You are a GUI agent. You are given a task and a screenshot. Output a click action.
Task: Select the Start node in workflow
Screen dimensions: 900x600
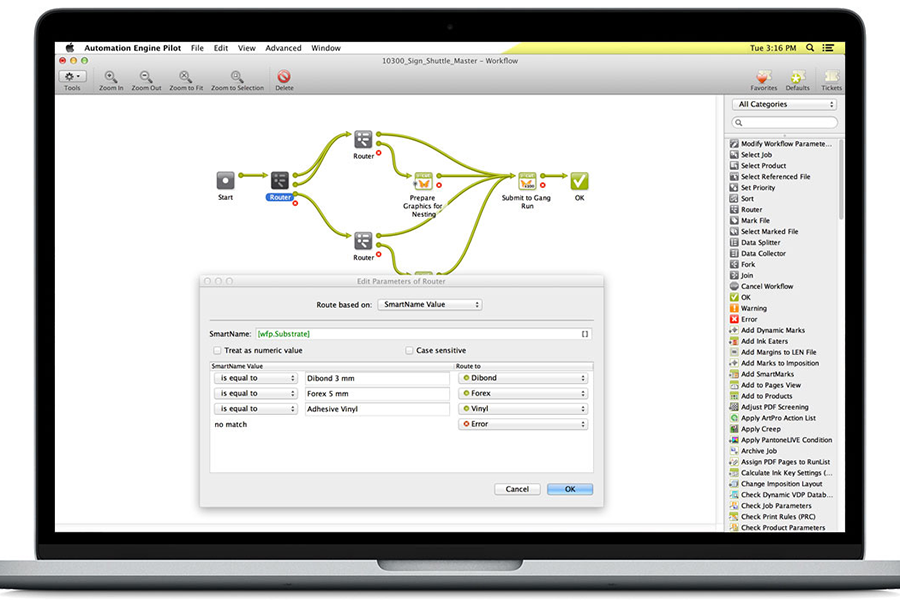click(226, 180)
